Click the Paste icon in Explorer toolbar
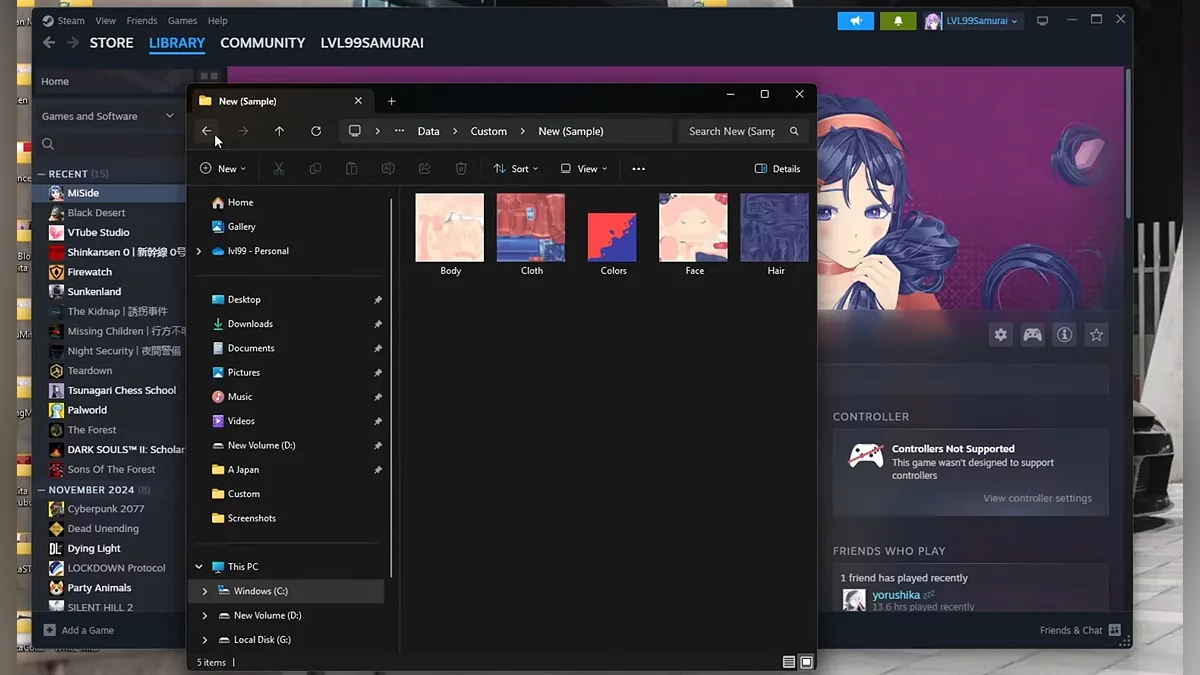1200x675 pixels. [x=351, y=169]
